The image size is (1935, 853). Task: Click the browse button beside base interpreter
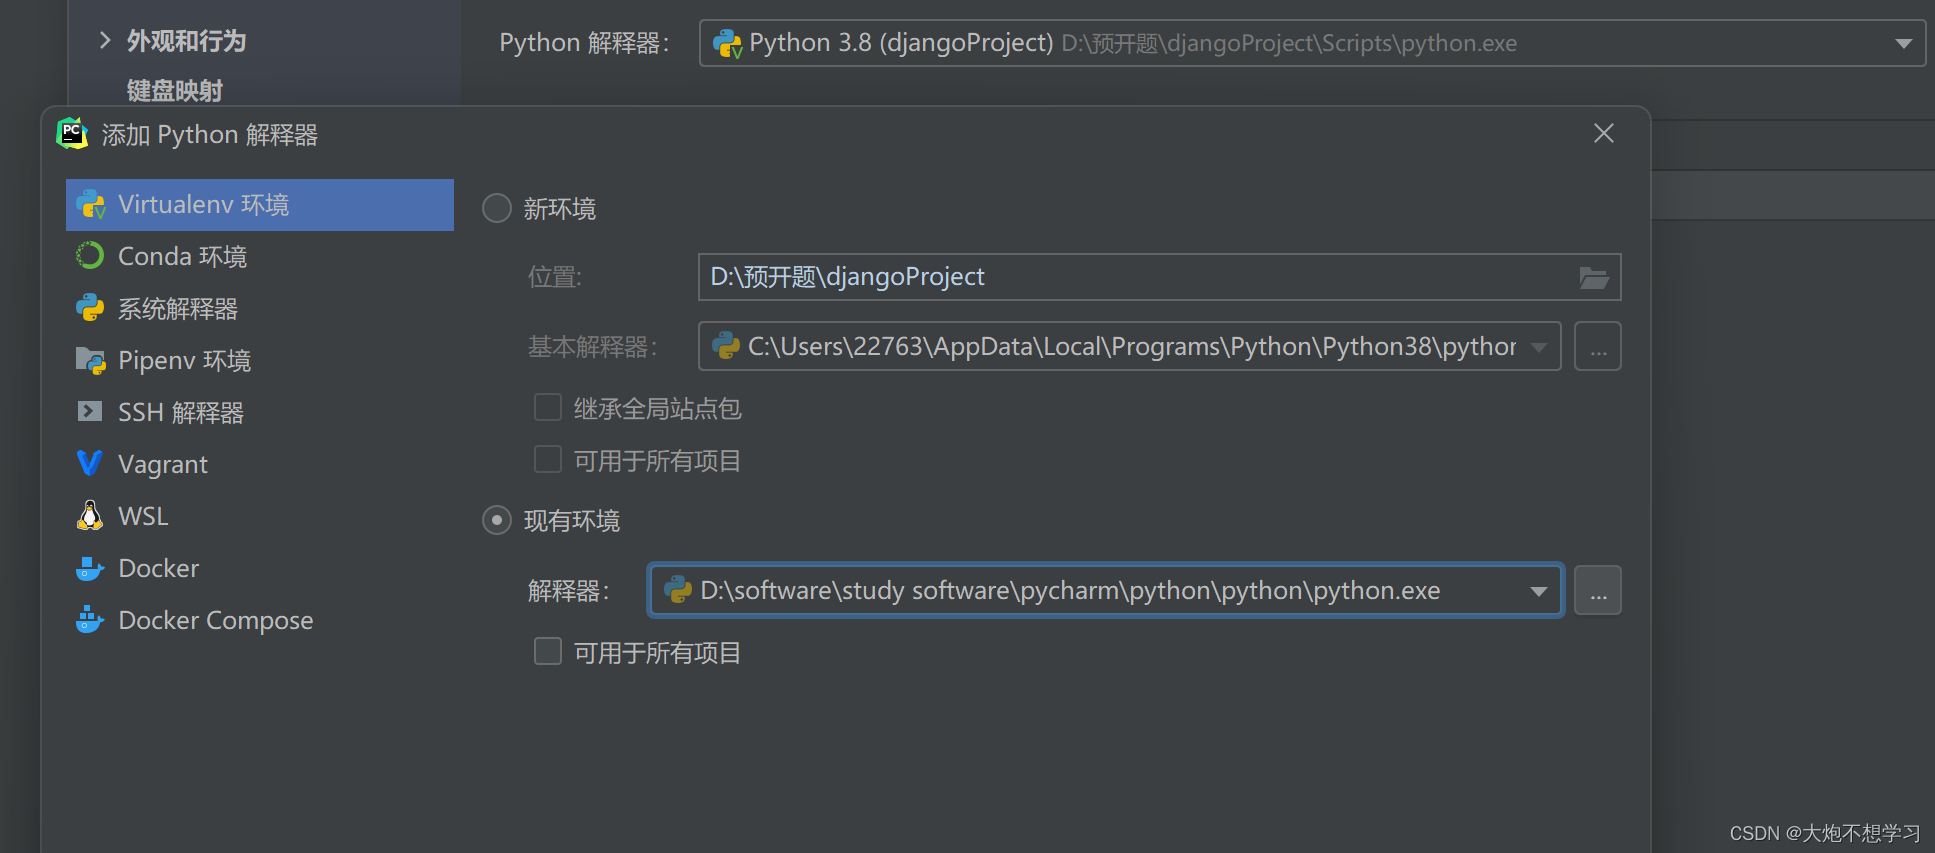[x=1598, y=346]
